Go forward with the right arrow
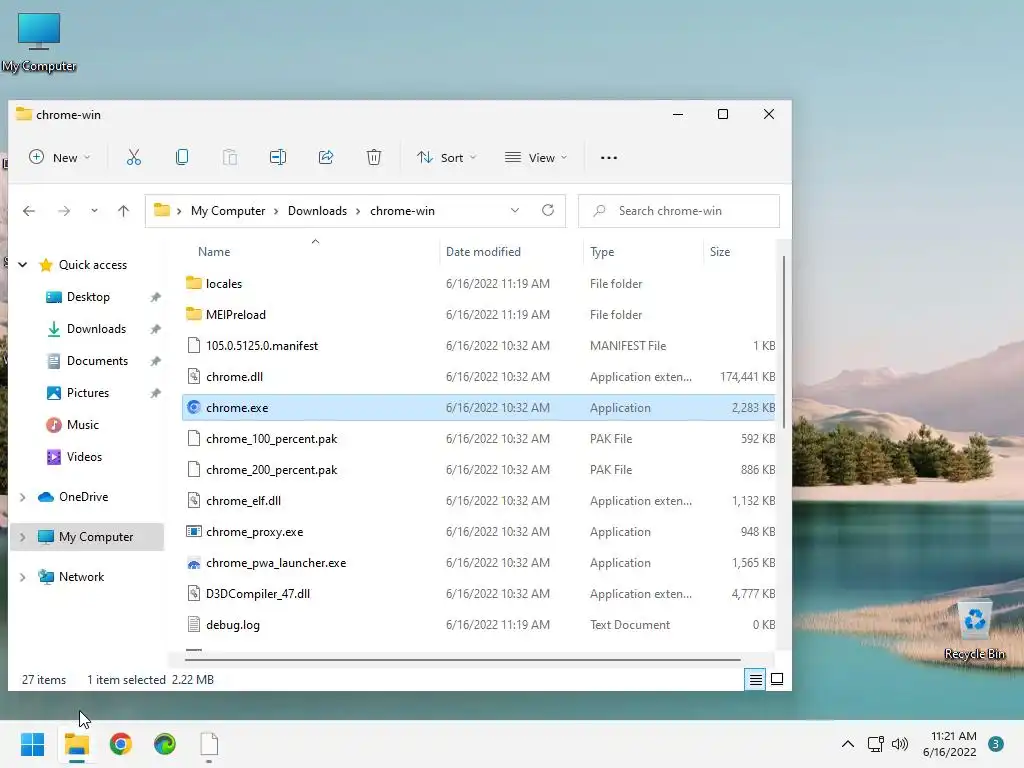Viewport: 1024px width, 768px height. pyautogui.click(x=64, y=211)
